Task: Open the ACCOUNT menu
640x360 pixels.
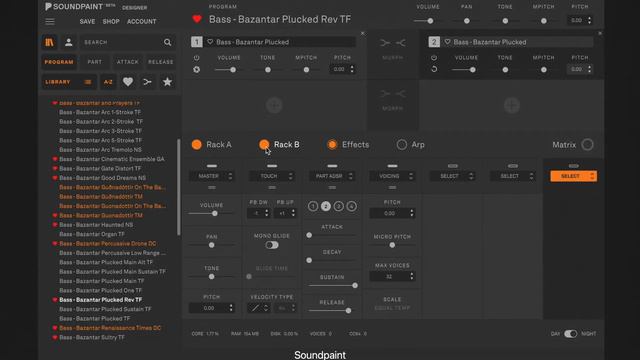Action: point(142,22)
